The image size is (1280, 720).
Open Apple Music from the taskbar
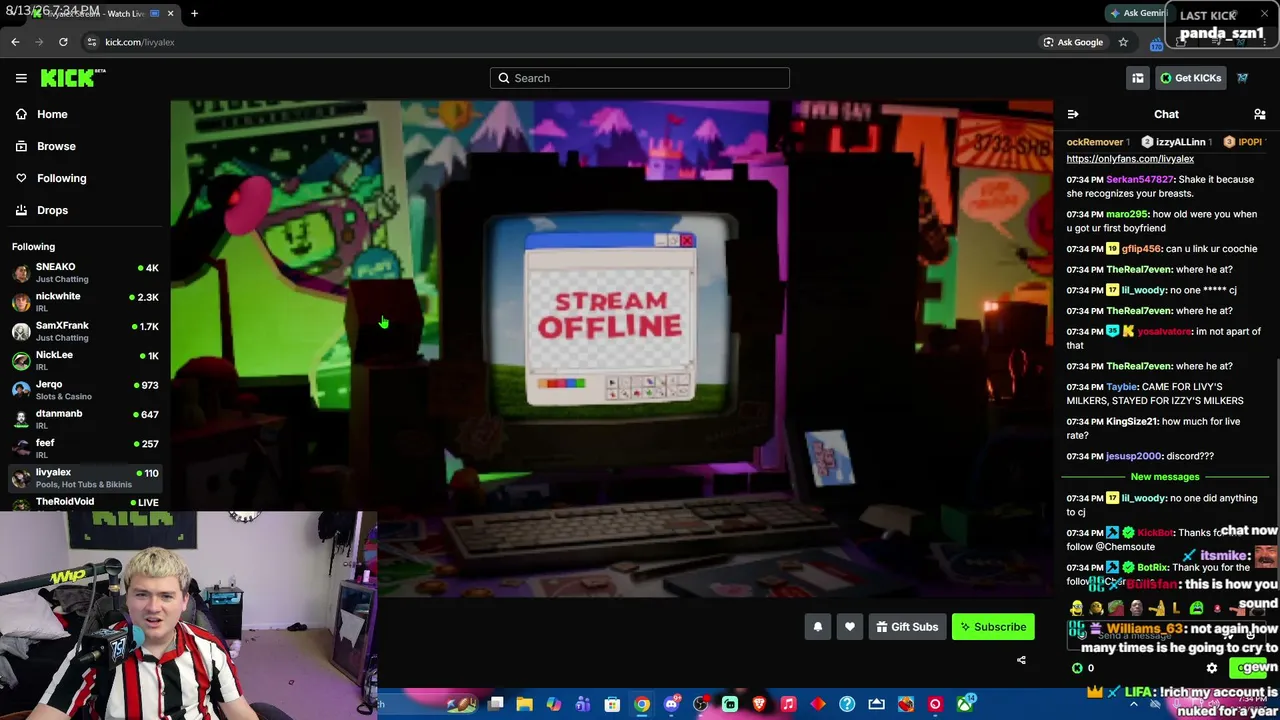pos(788,704)
